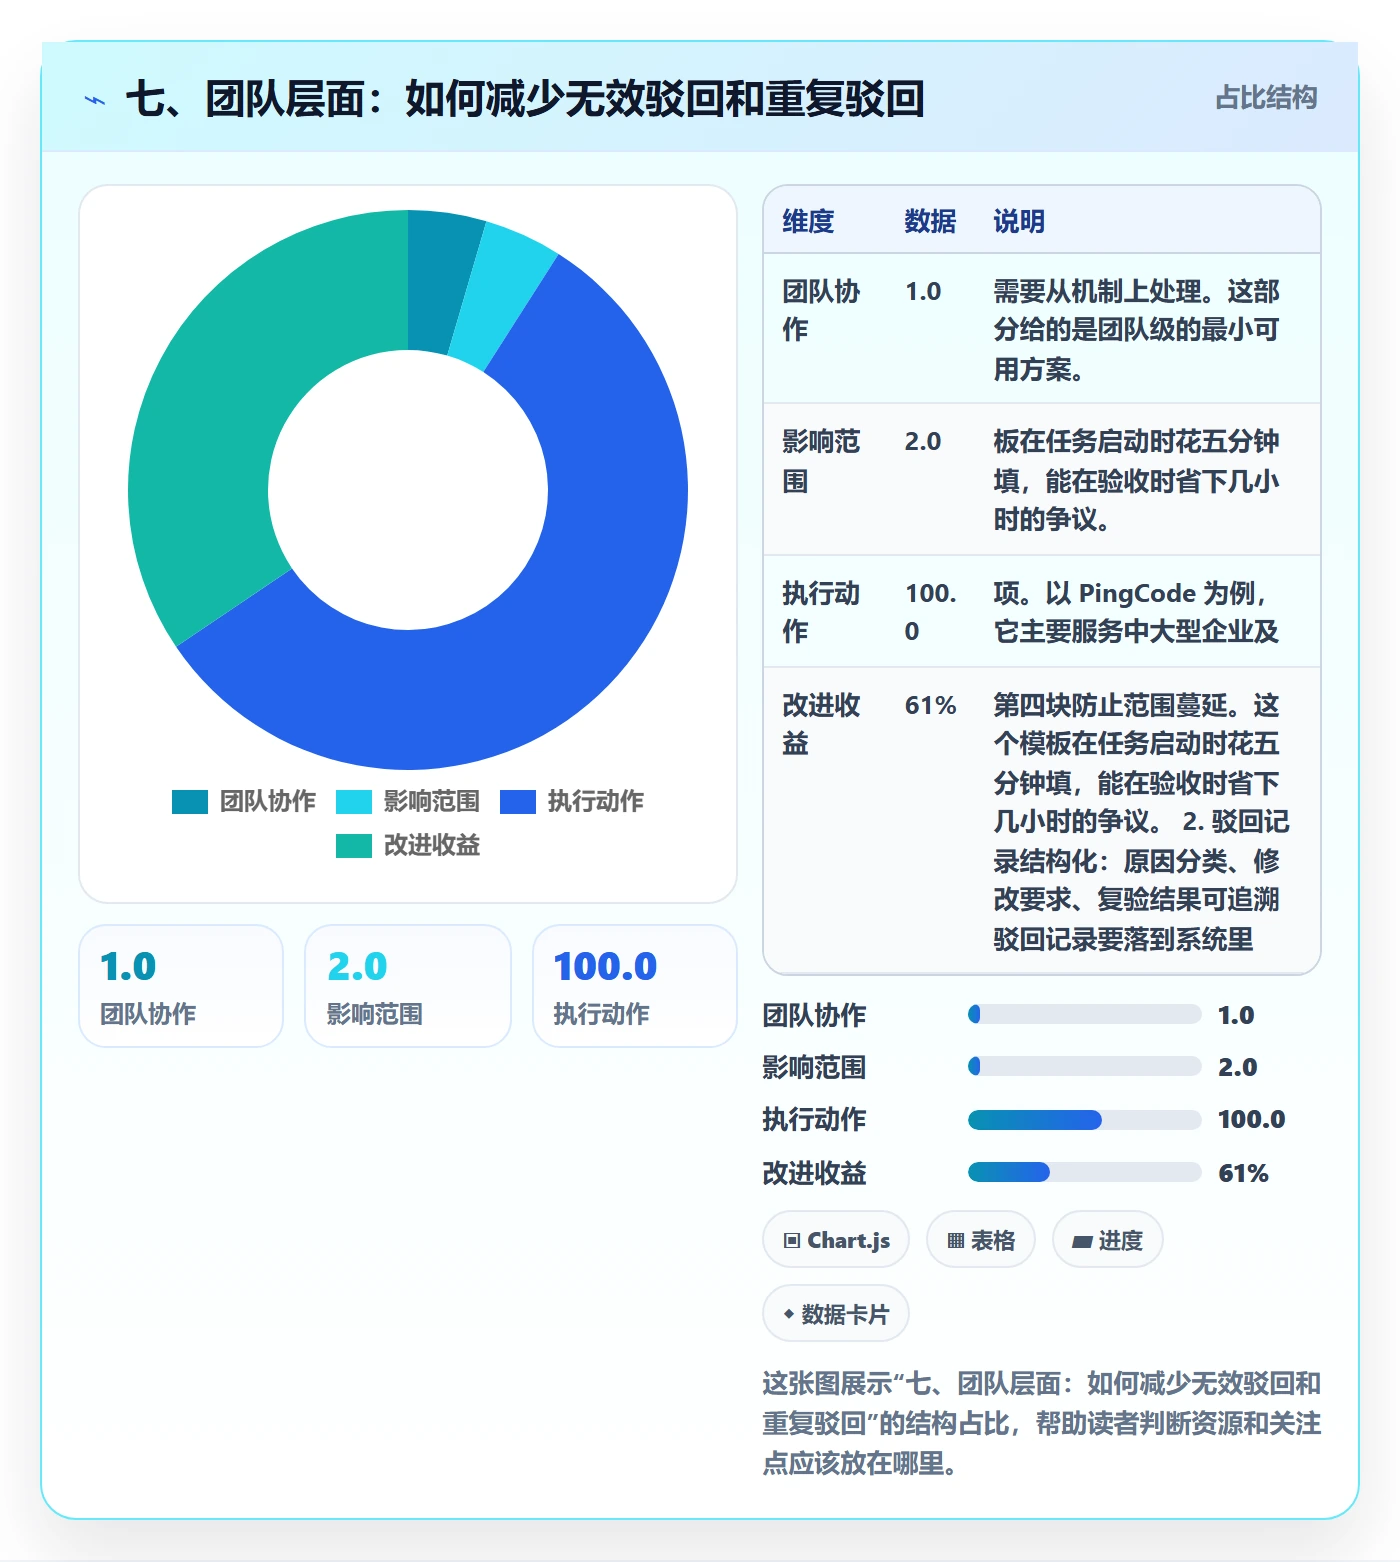Select the 进度 tag button
1400x1562 pixels.
point(1107,1240)
